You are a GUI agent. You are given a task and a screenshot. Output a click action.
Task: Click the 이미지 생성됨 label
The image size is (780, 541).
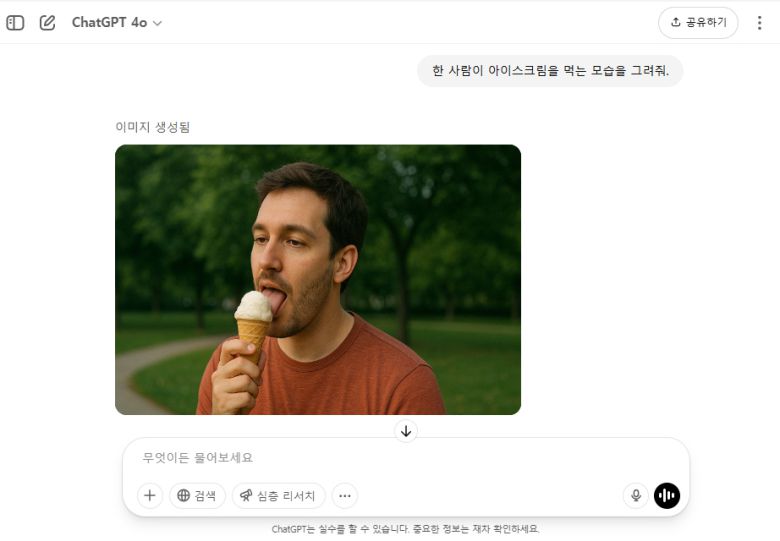pos(152,127)
